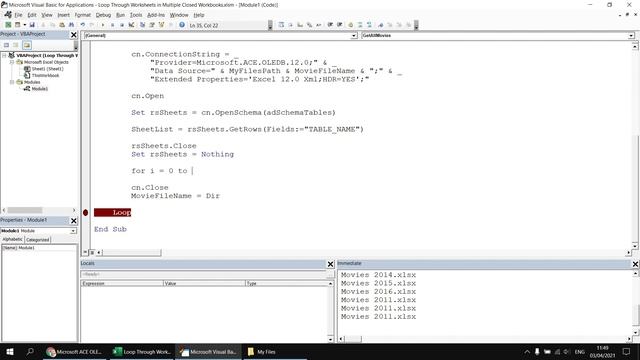640x360 pixels.
Task: Click the Comment Block icon
Action: 360,25
